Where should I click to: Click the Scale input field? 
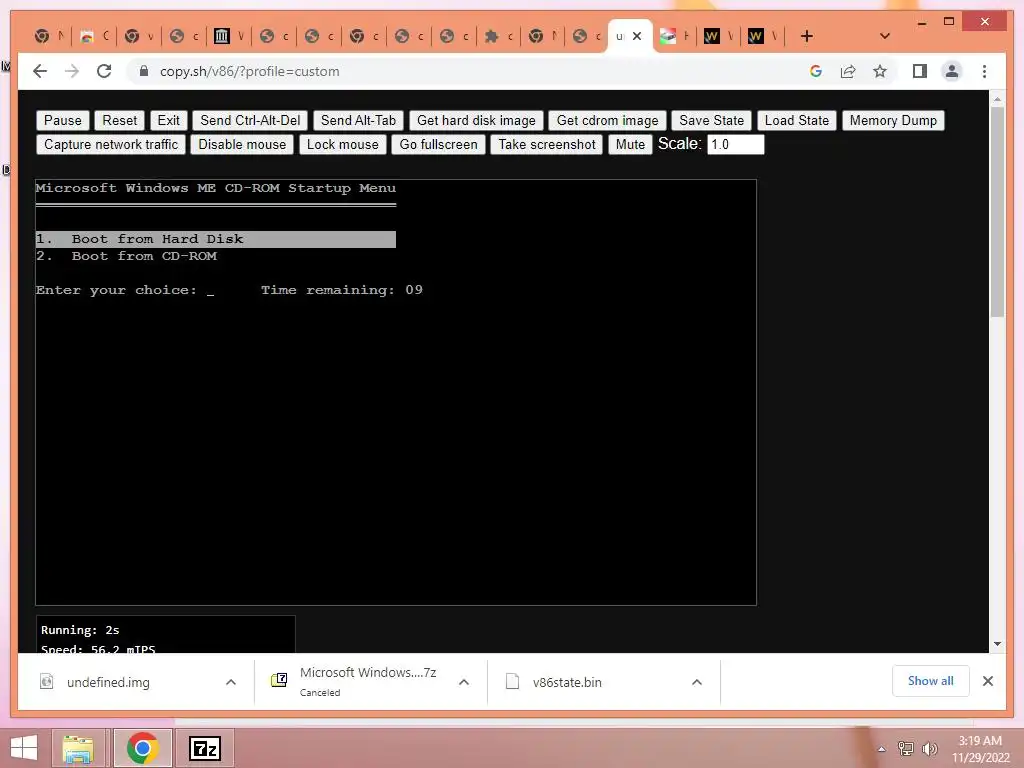[735, 144]
